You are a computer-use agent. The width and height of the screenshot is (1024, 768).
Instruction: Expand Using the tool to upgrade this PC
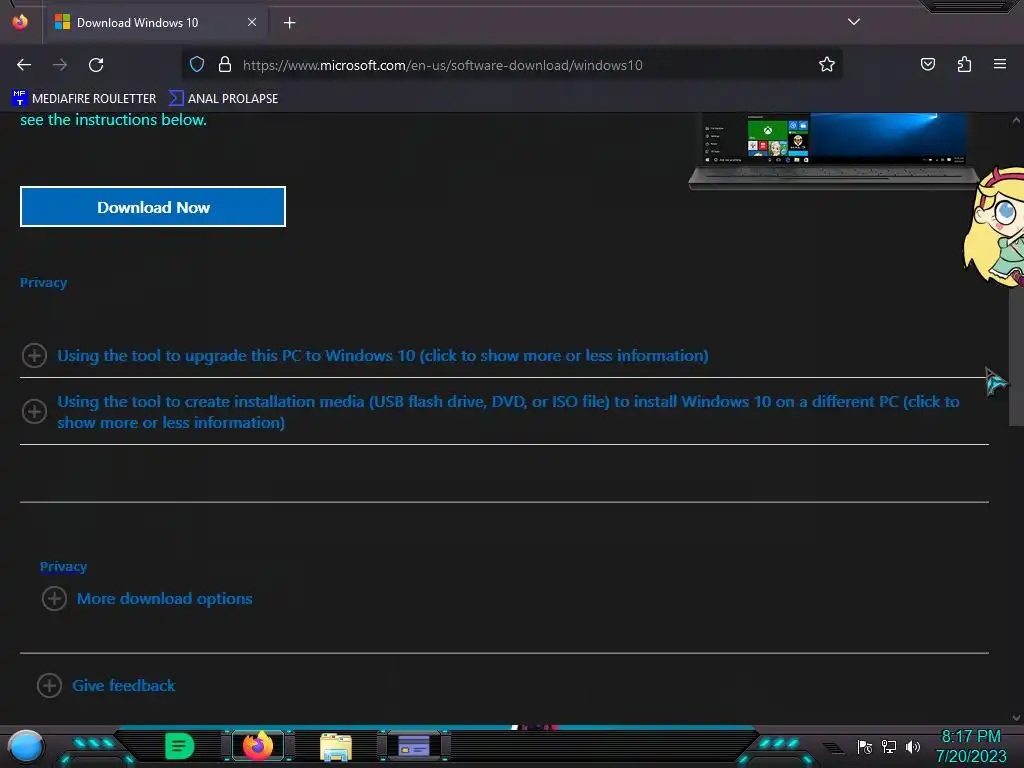coord(383,356)
